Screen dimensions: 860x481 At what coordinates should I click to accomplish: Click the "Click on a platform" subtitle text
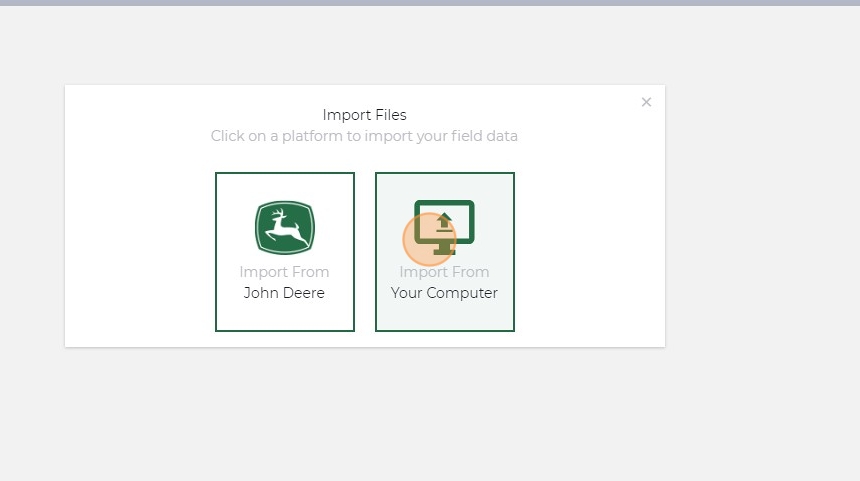click(364, 136)
